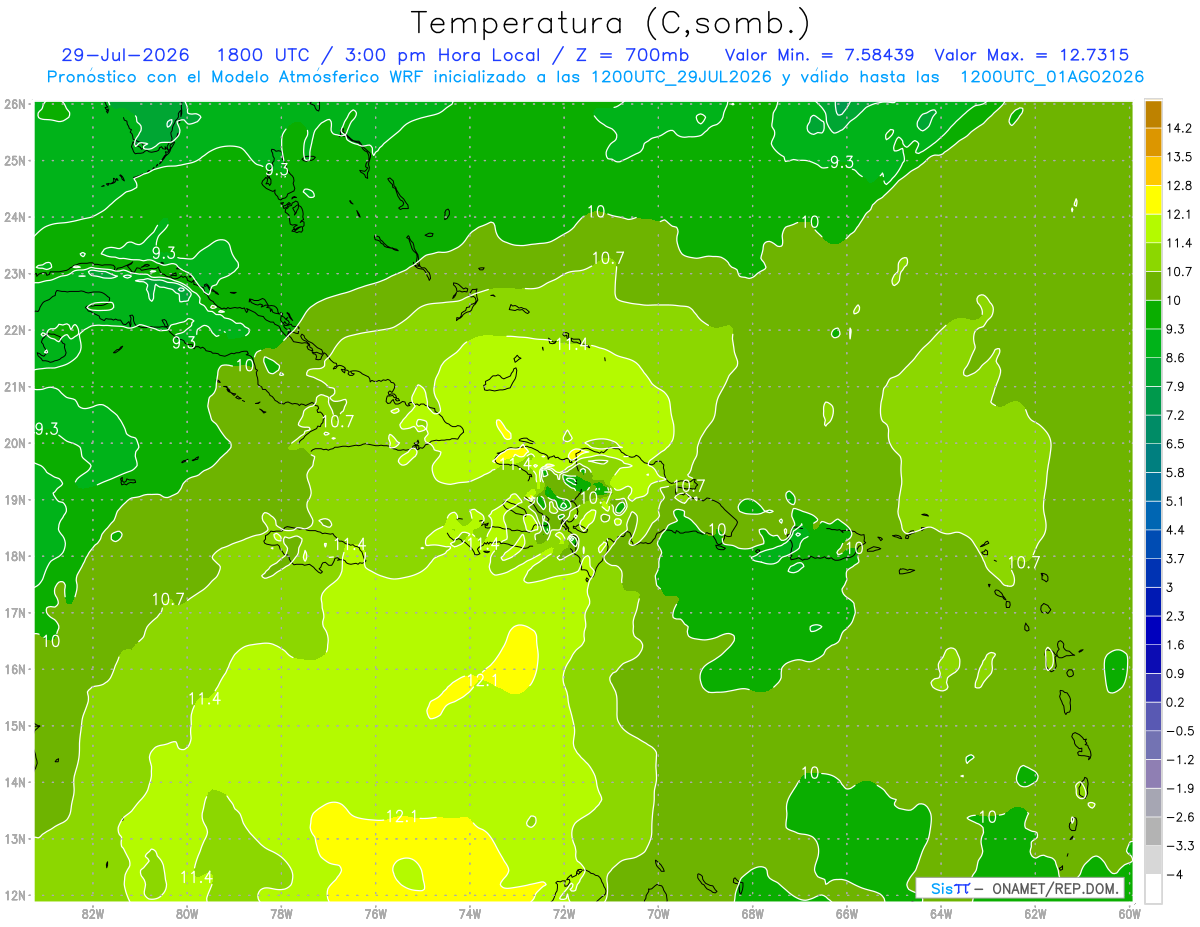Click the dark orange swatch above 14.2

coord(1153,114)
